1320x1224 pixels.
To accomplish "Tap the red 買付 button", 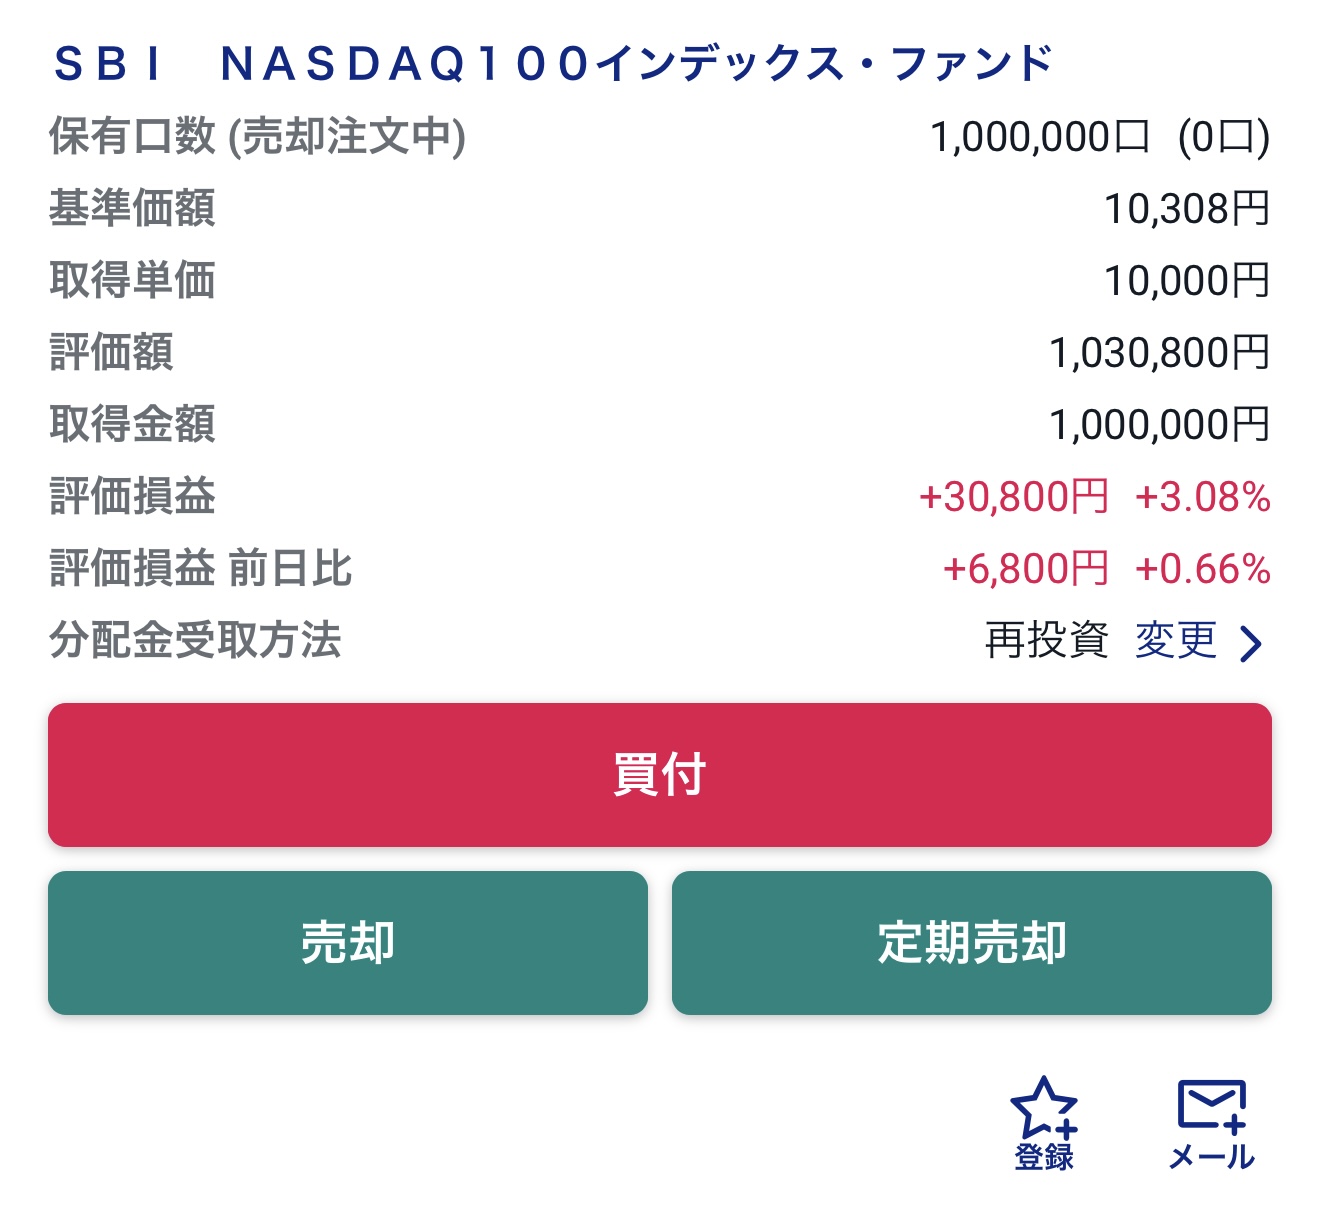I will click(660, 775).
